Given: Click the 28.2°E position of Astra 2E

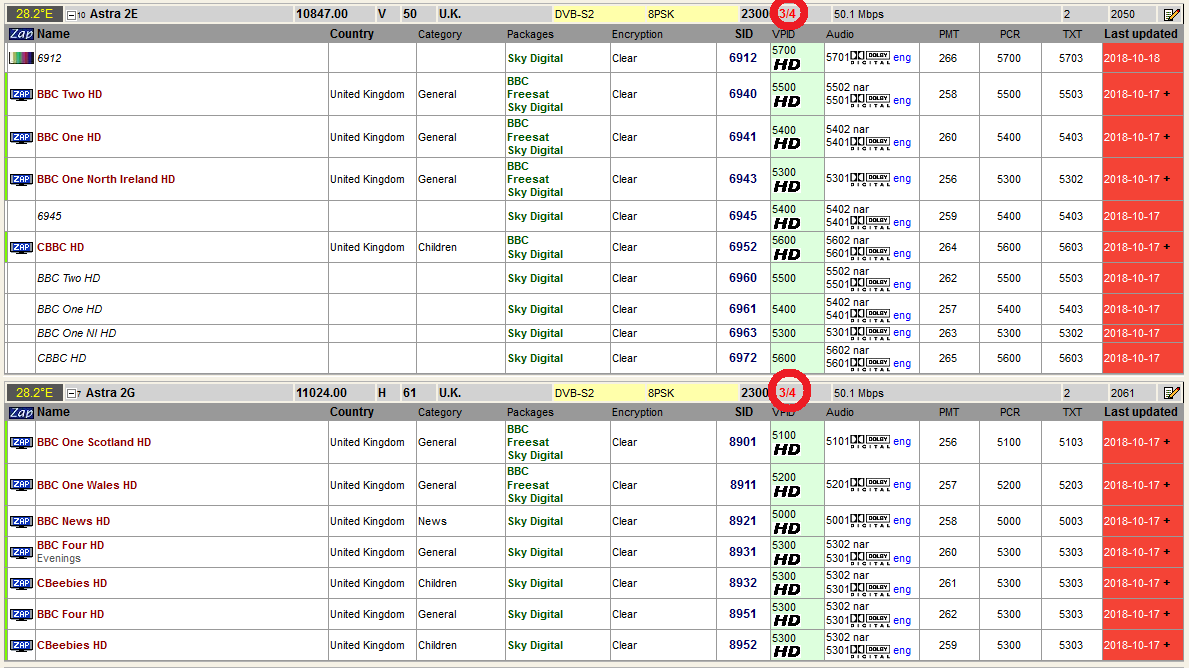Looking at the screenshot, I should click(x=35, y=14).
